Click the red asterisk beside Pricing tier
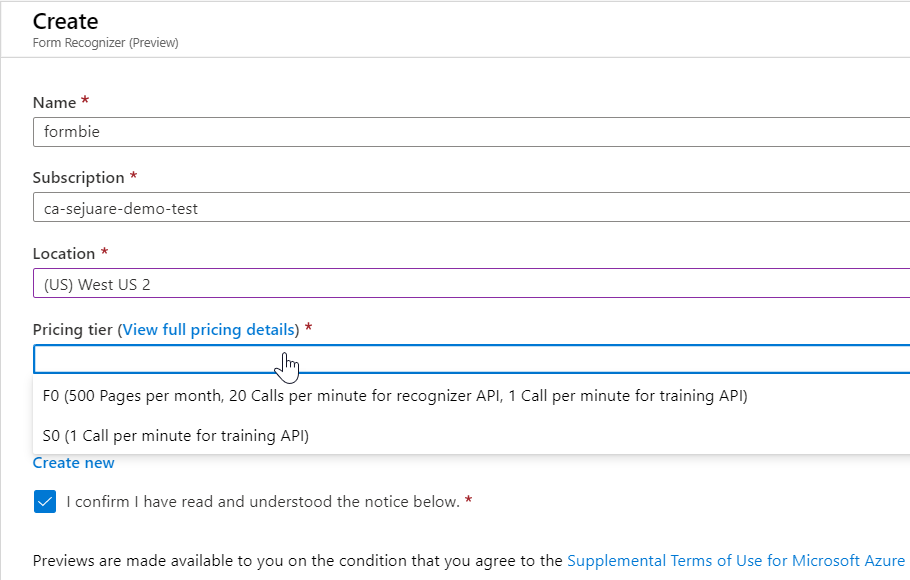This screenshot has height=580, width=910. point(309,329)
